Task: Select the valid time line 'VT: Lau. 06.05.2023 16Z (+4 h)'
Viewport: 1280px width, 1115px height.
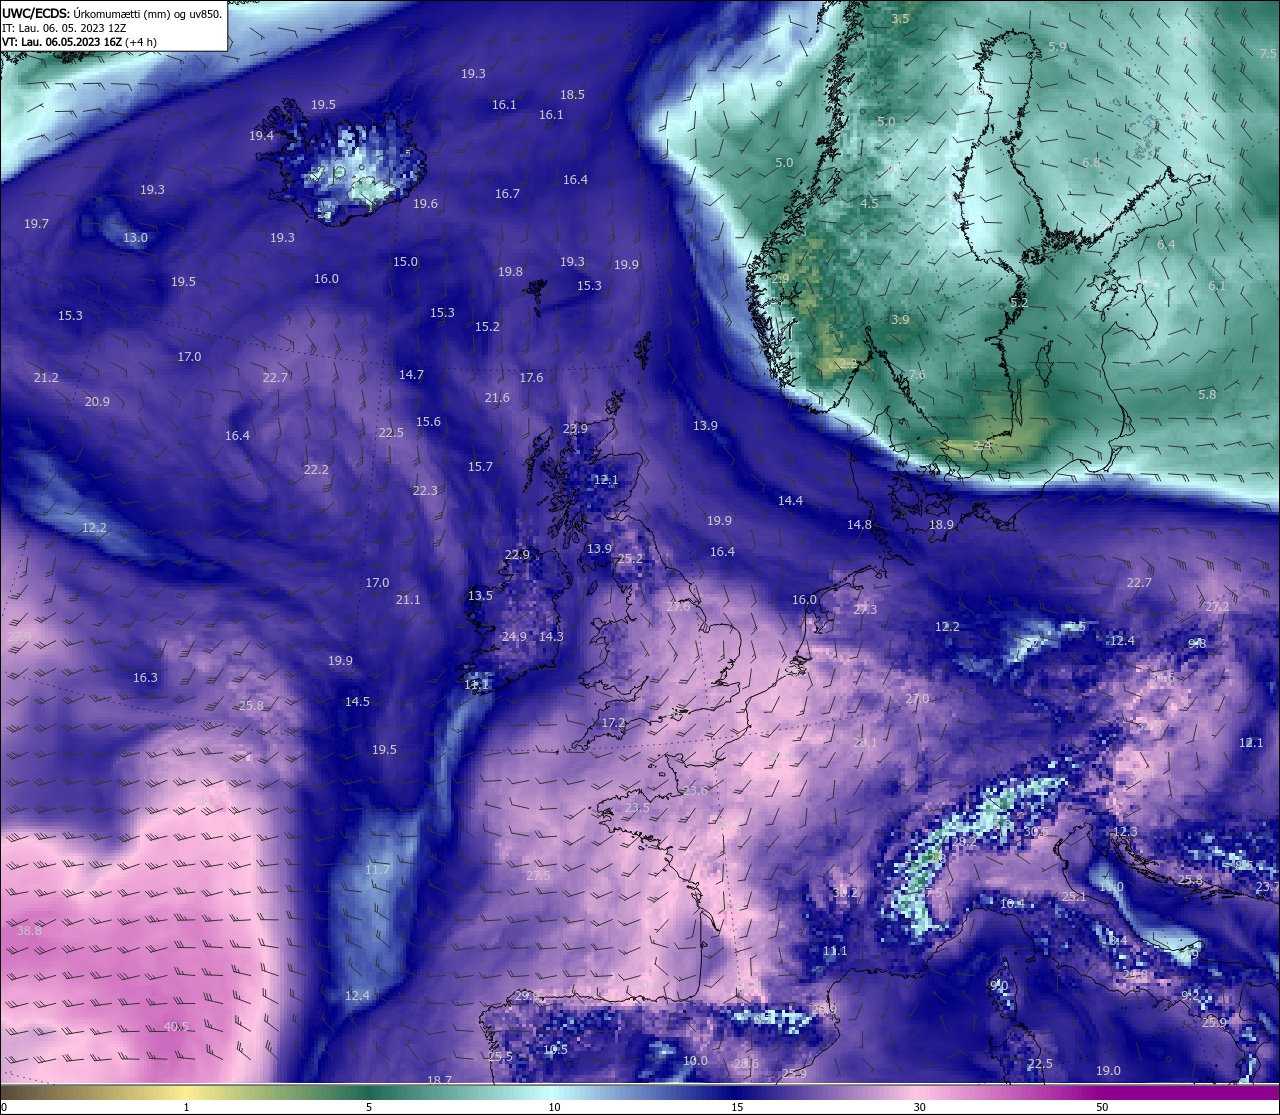Action: pos(79,42)
